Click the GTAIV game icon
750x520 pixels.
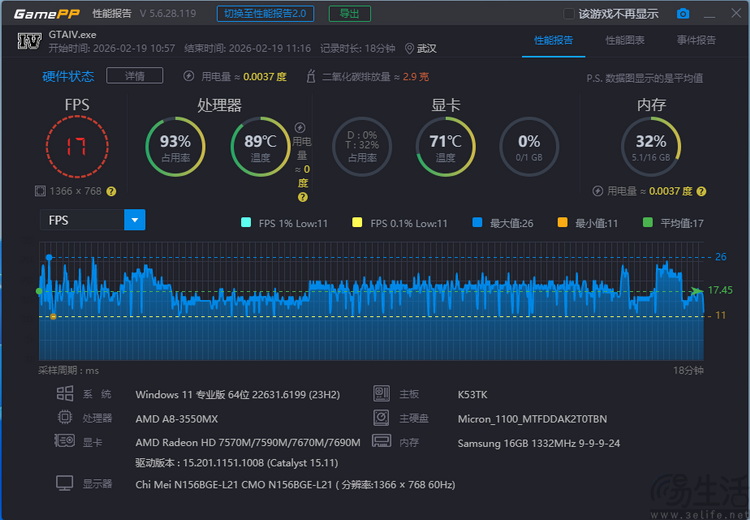click(28, 41)
